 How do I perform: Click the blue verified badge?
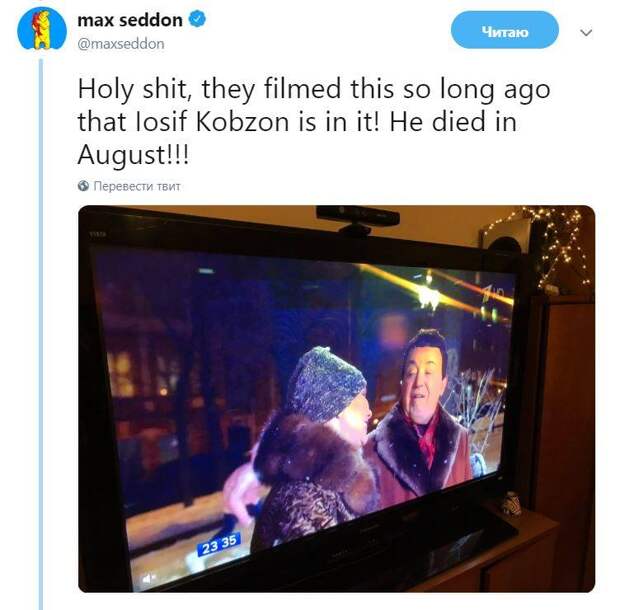(x=197, y=20)
